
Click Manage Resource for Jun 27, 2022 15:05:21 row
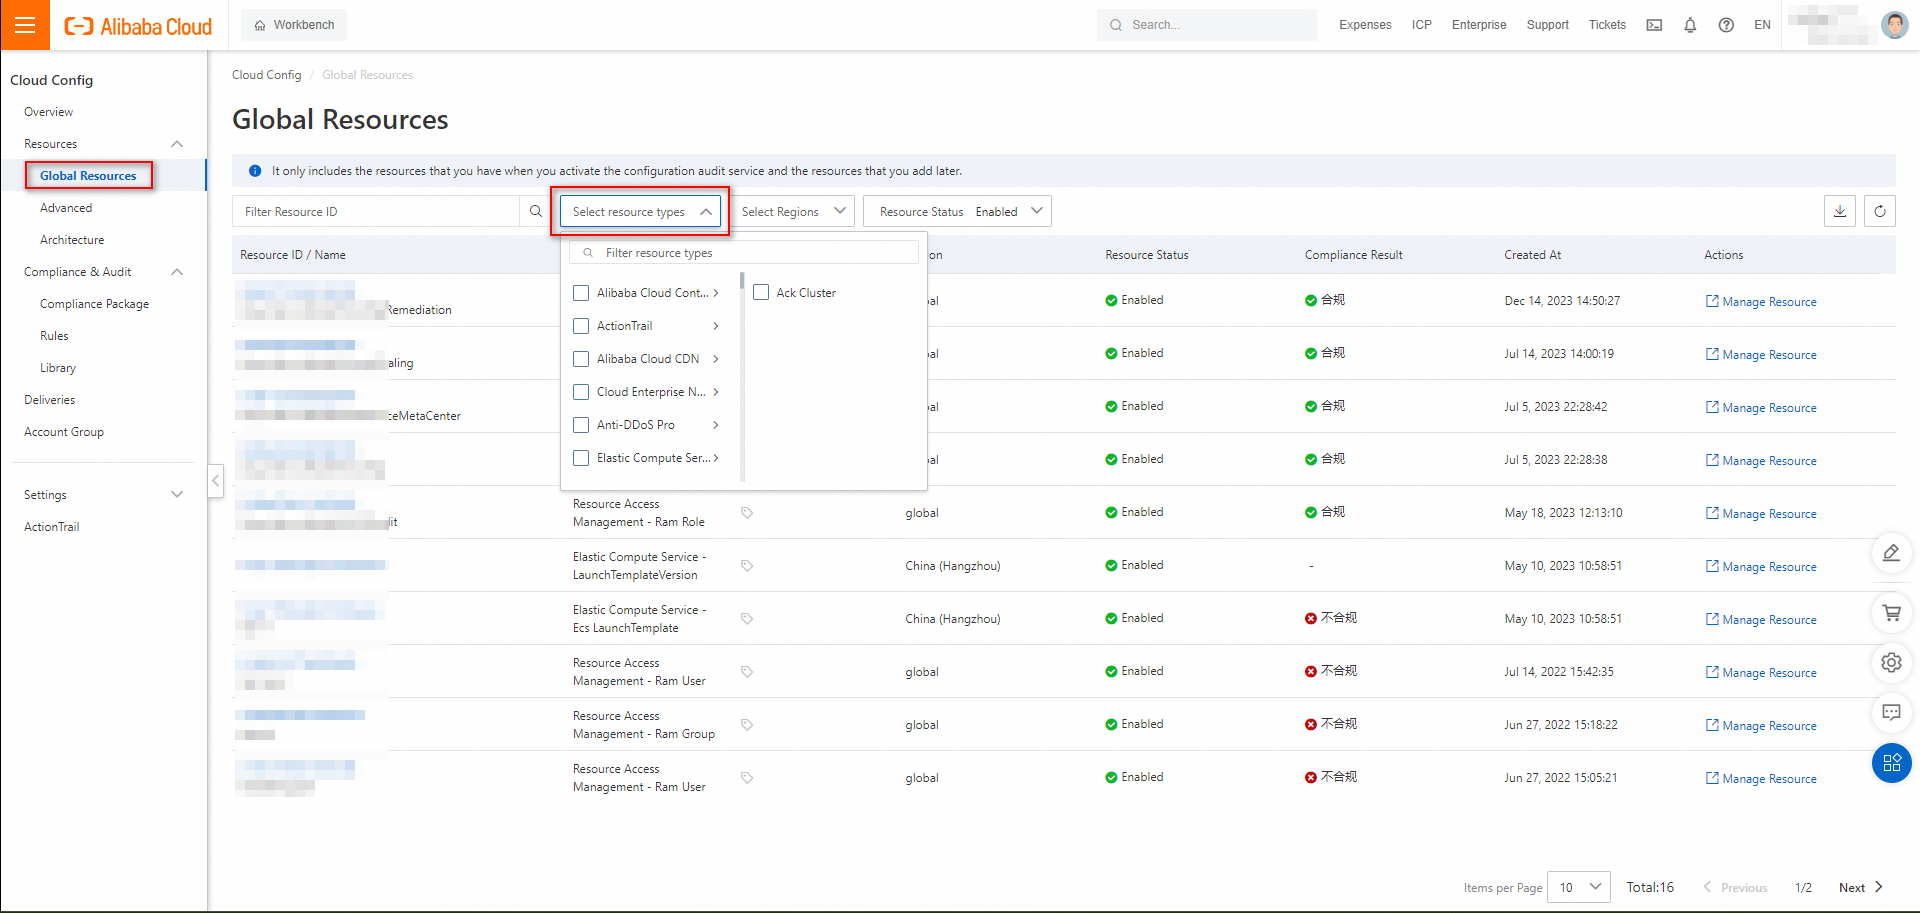[1761, 778]
